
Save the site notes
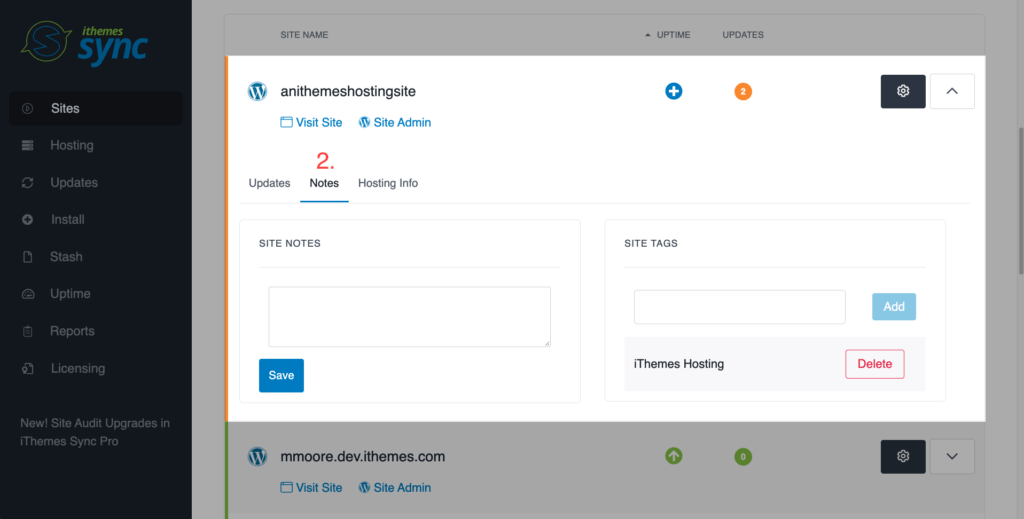point(281,375)
